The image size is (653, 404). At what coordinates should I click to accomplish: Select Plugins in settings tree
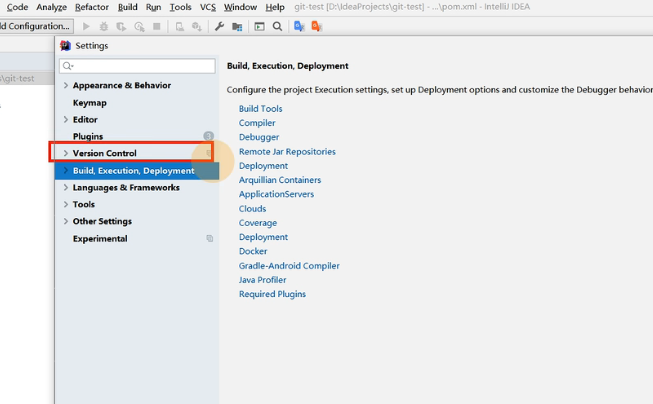(x=88, y=136)
